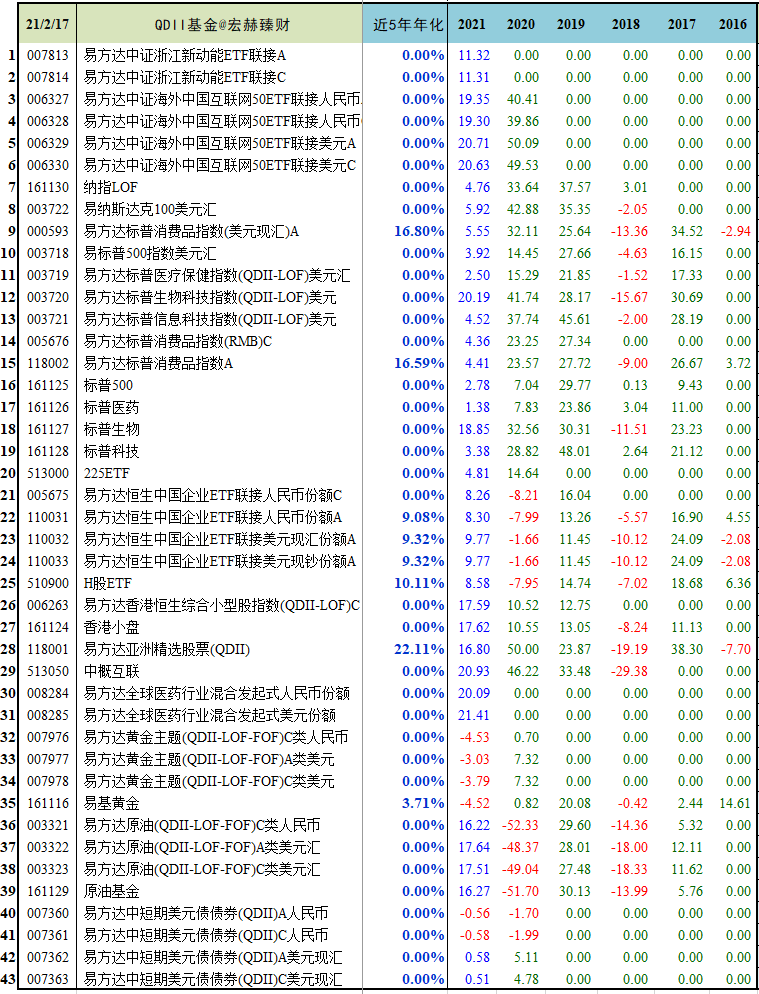Click the 2021 column header
The height and width of the screenshot is (994, 759).
pyautogui.click(x=472, y=25)
